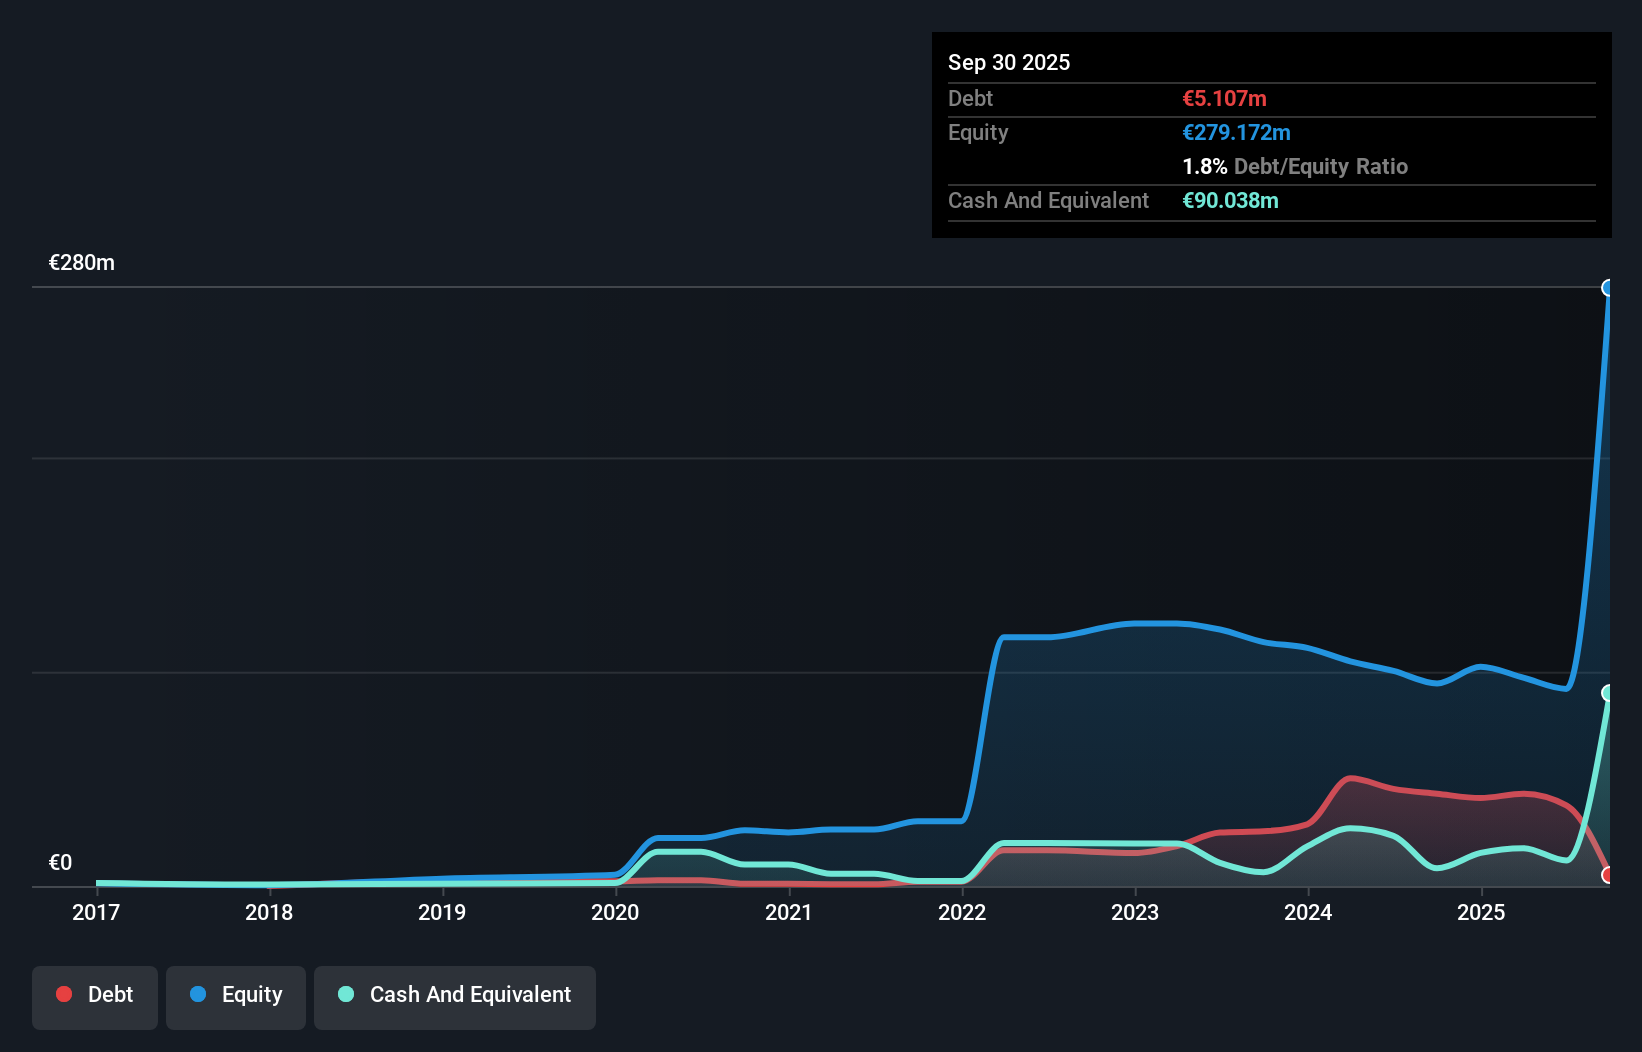This screenshot has height=1052, width=1642.
Task: Click the blue Equity legend dot
Action: click(x=198, y=994)
